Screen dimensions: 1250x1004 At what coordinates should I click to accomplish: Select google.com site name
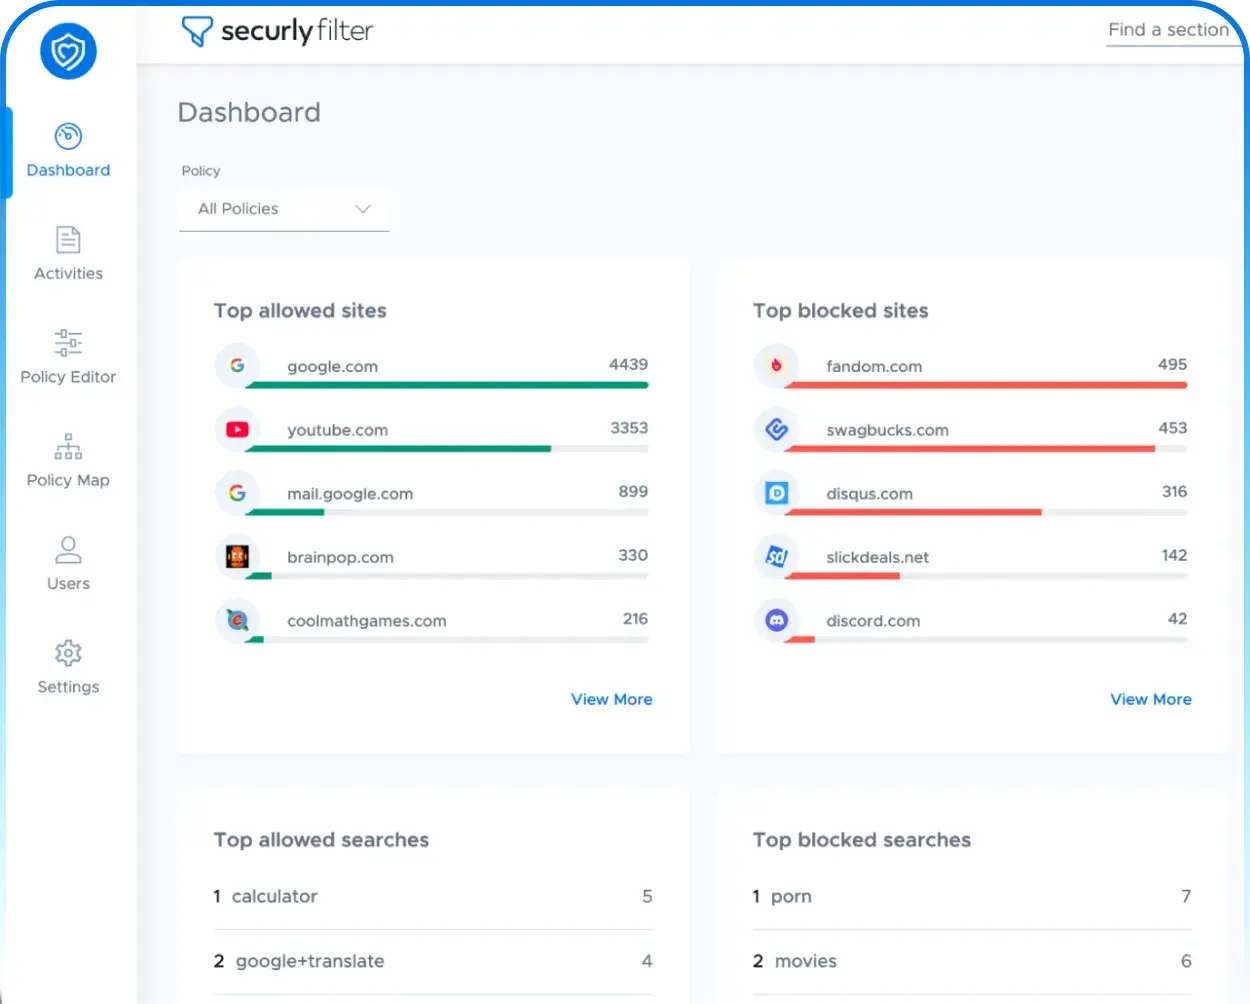332,367
